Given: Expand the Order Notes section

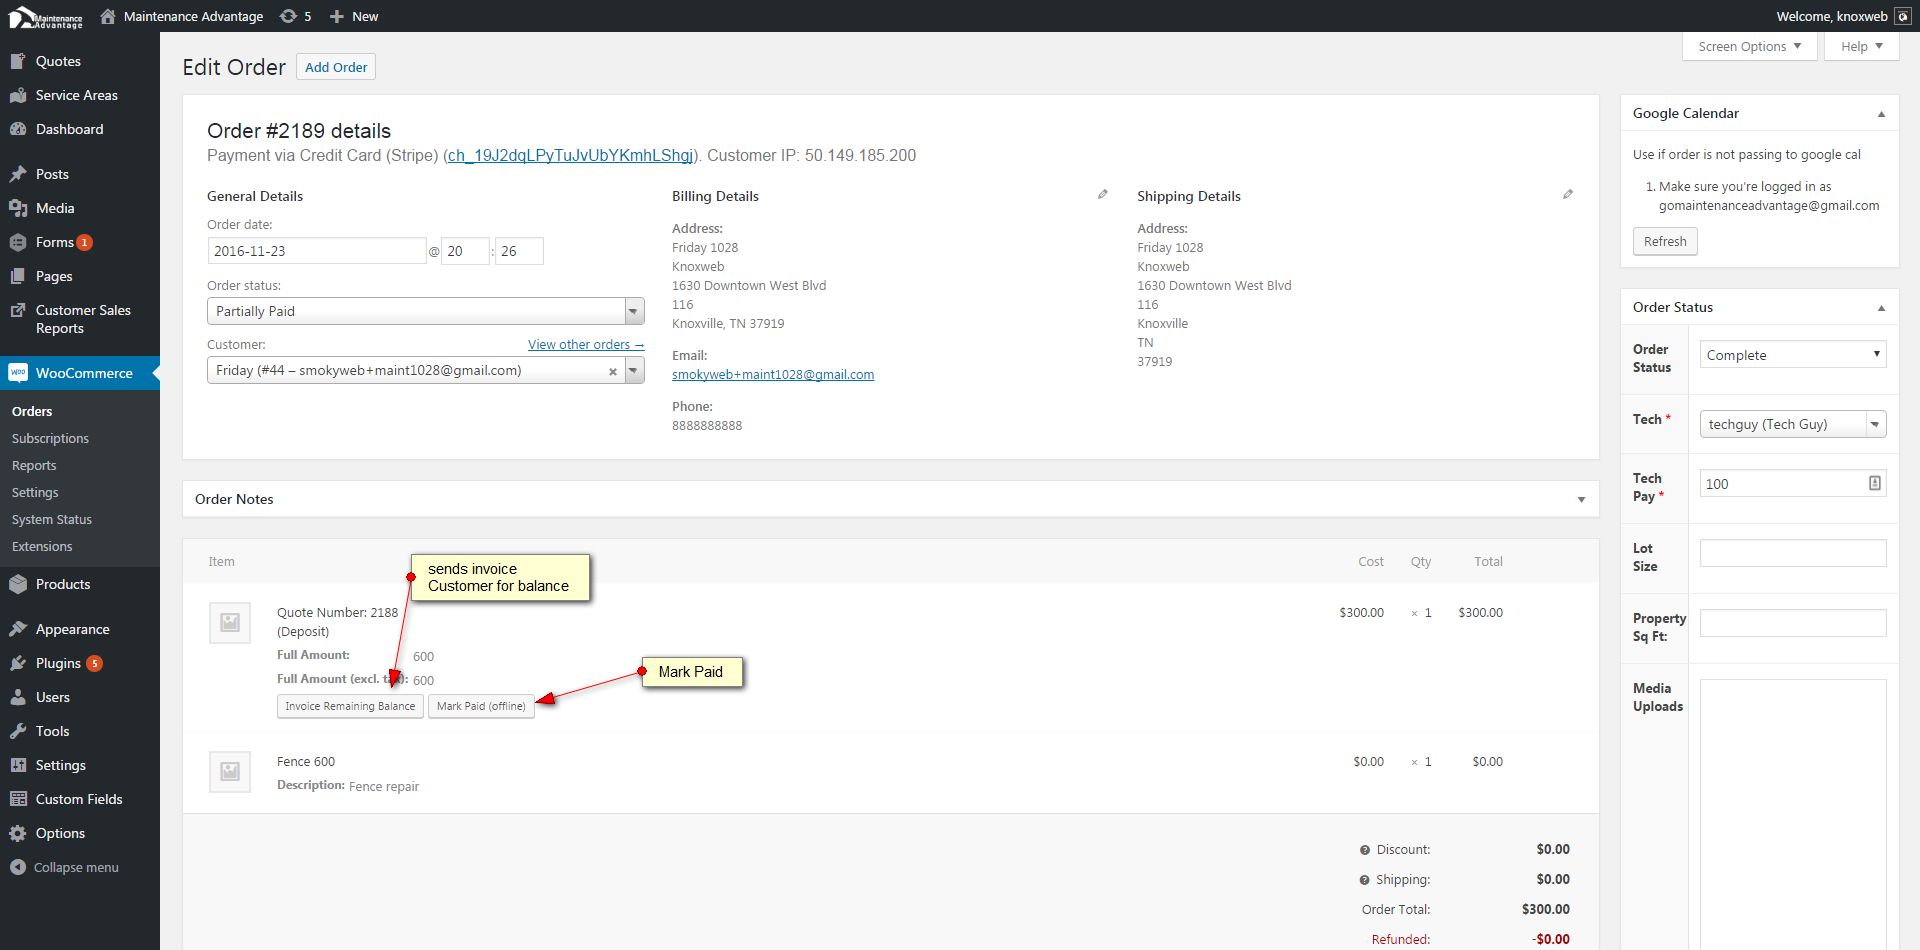Looking at the screenshot, I should 1581,499.
